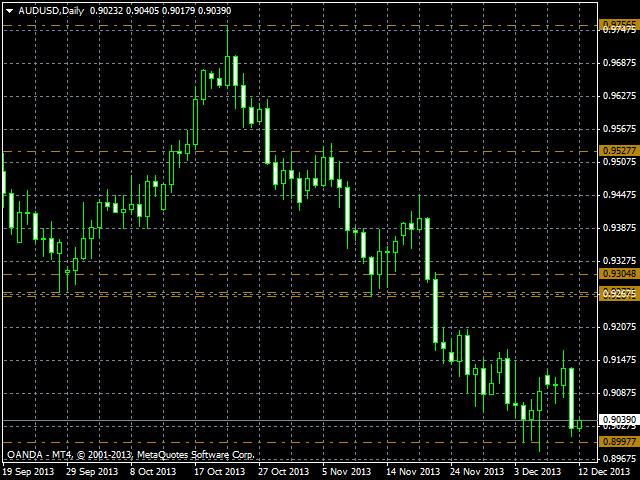The image size is (640, 480).
Task: Click the current price label 0.90390
Action: coord(618,420)
